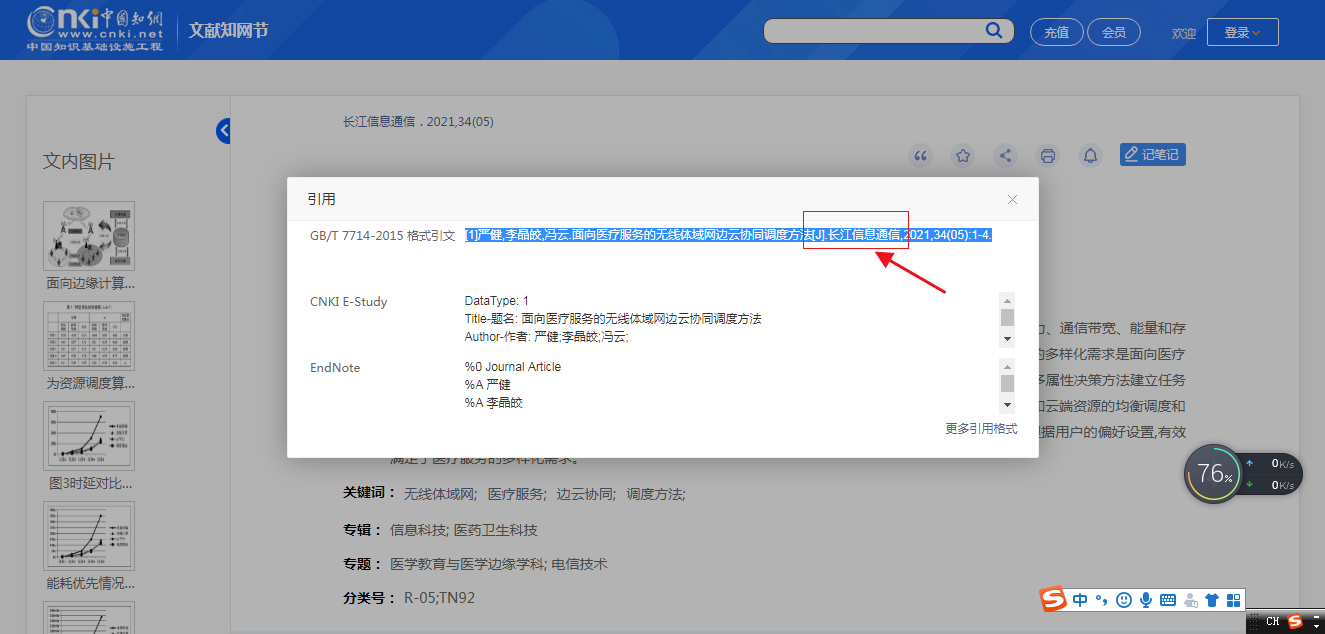This screenshot has height=634, width=1325.
Task: Open the toolbox grid icon in the IME bar
Action: [1234, 600]
